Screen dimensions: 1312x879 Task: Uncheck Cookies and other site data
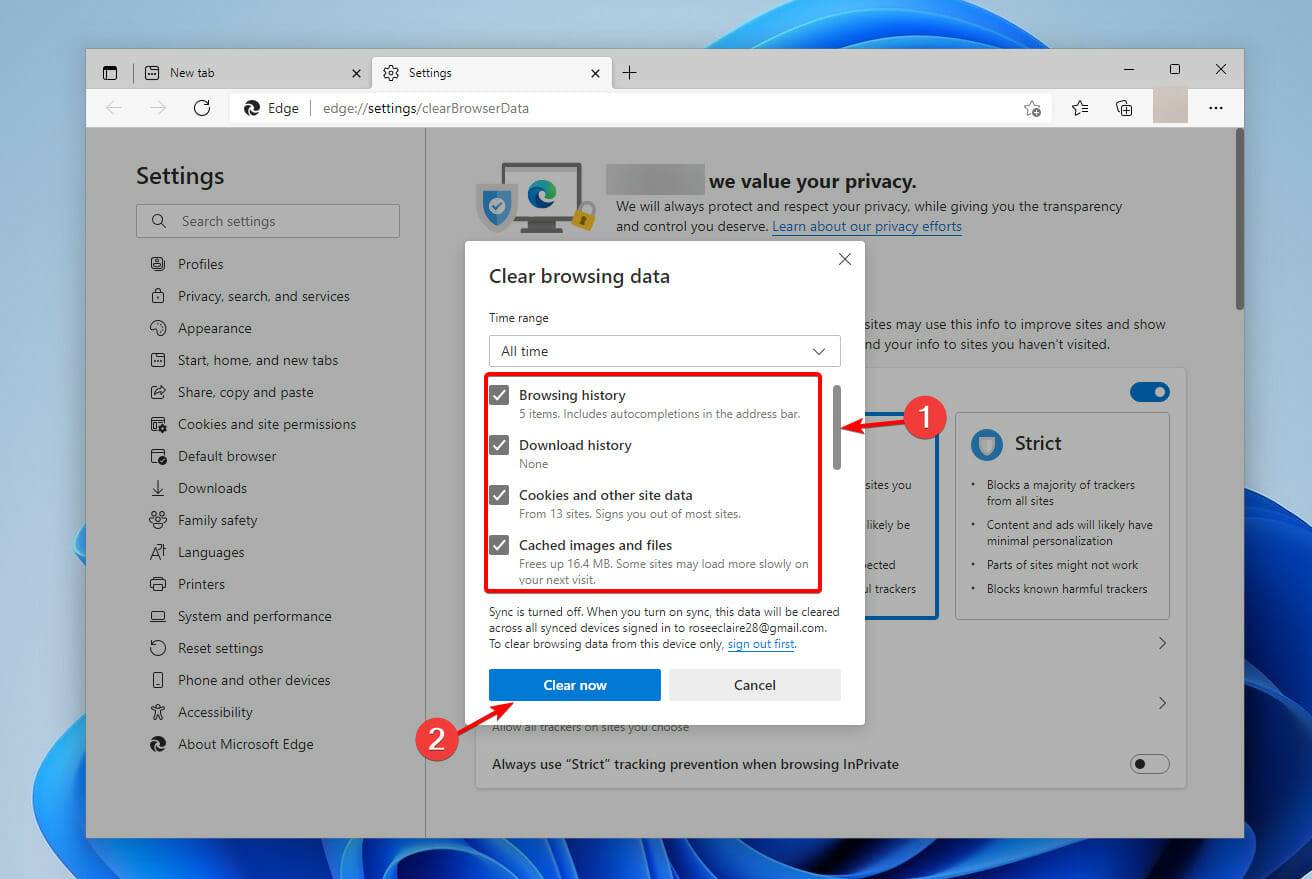pyautogui.click(x=499, y=495)
